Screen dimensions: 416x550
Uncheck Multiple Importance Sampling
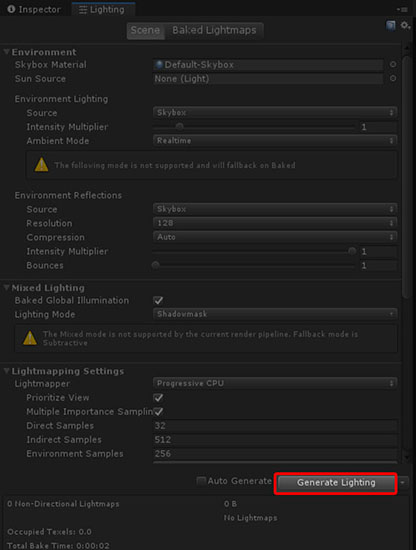tap(158, 412)
